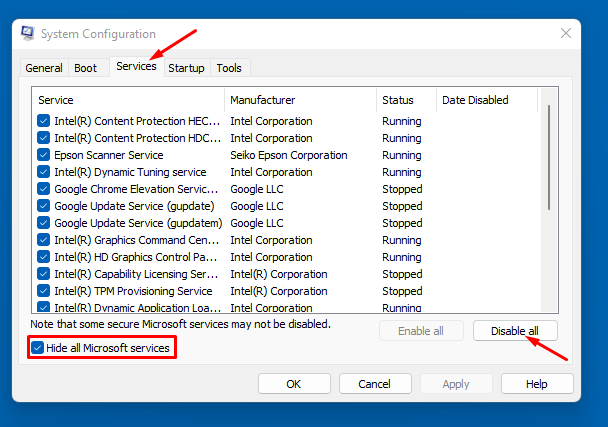
Task: Toggle Google Chrome Elevation Service checkbox
Action: [43, 189]
